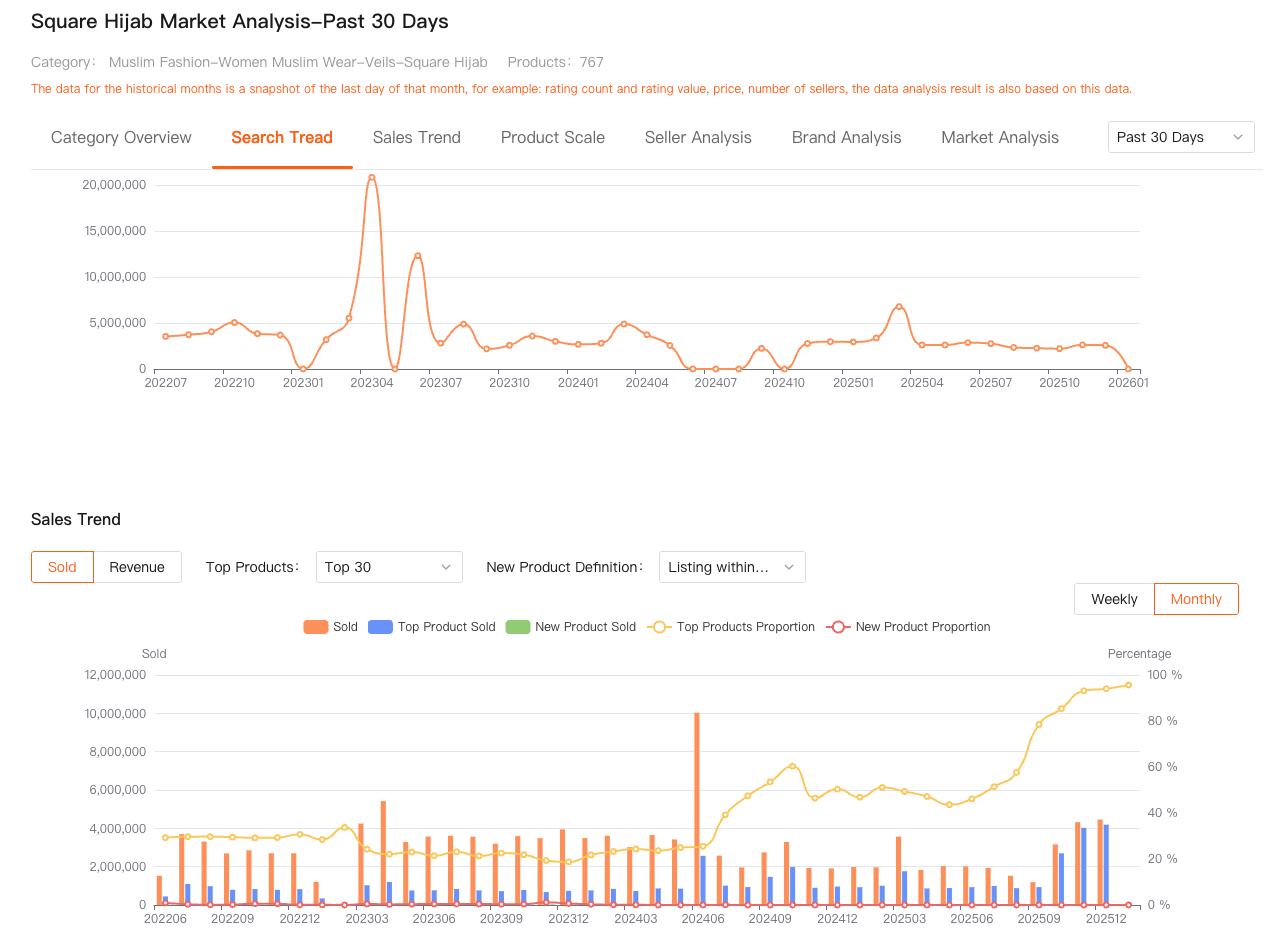This screenshot has height=941, width=1271.
Task: Click the tallest orange Sold bar
Action: pyautogui.click(x=697, y=808)
